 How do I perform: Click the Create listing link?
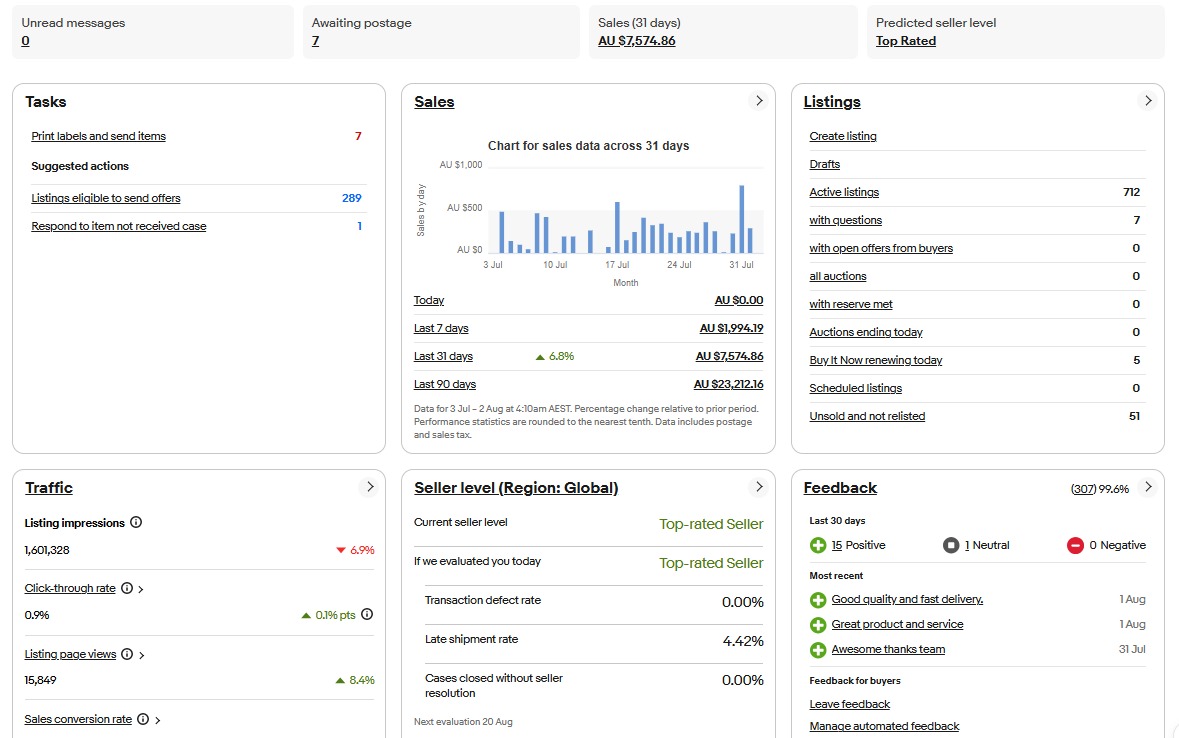(843, 136)
